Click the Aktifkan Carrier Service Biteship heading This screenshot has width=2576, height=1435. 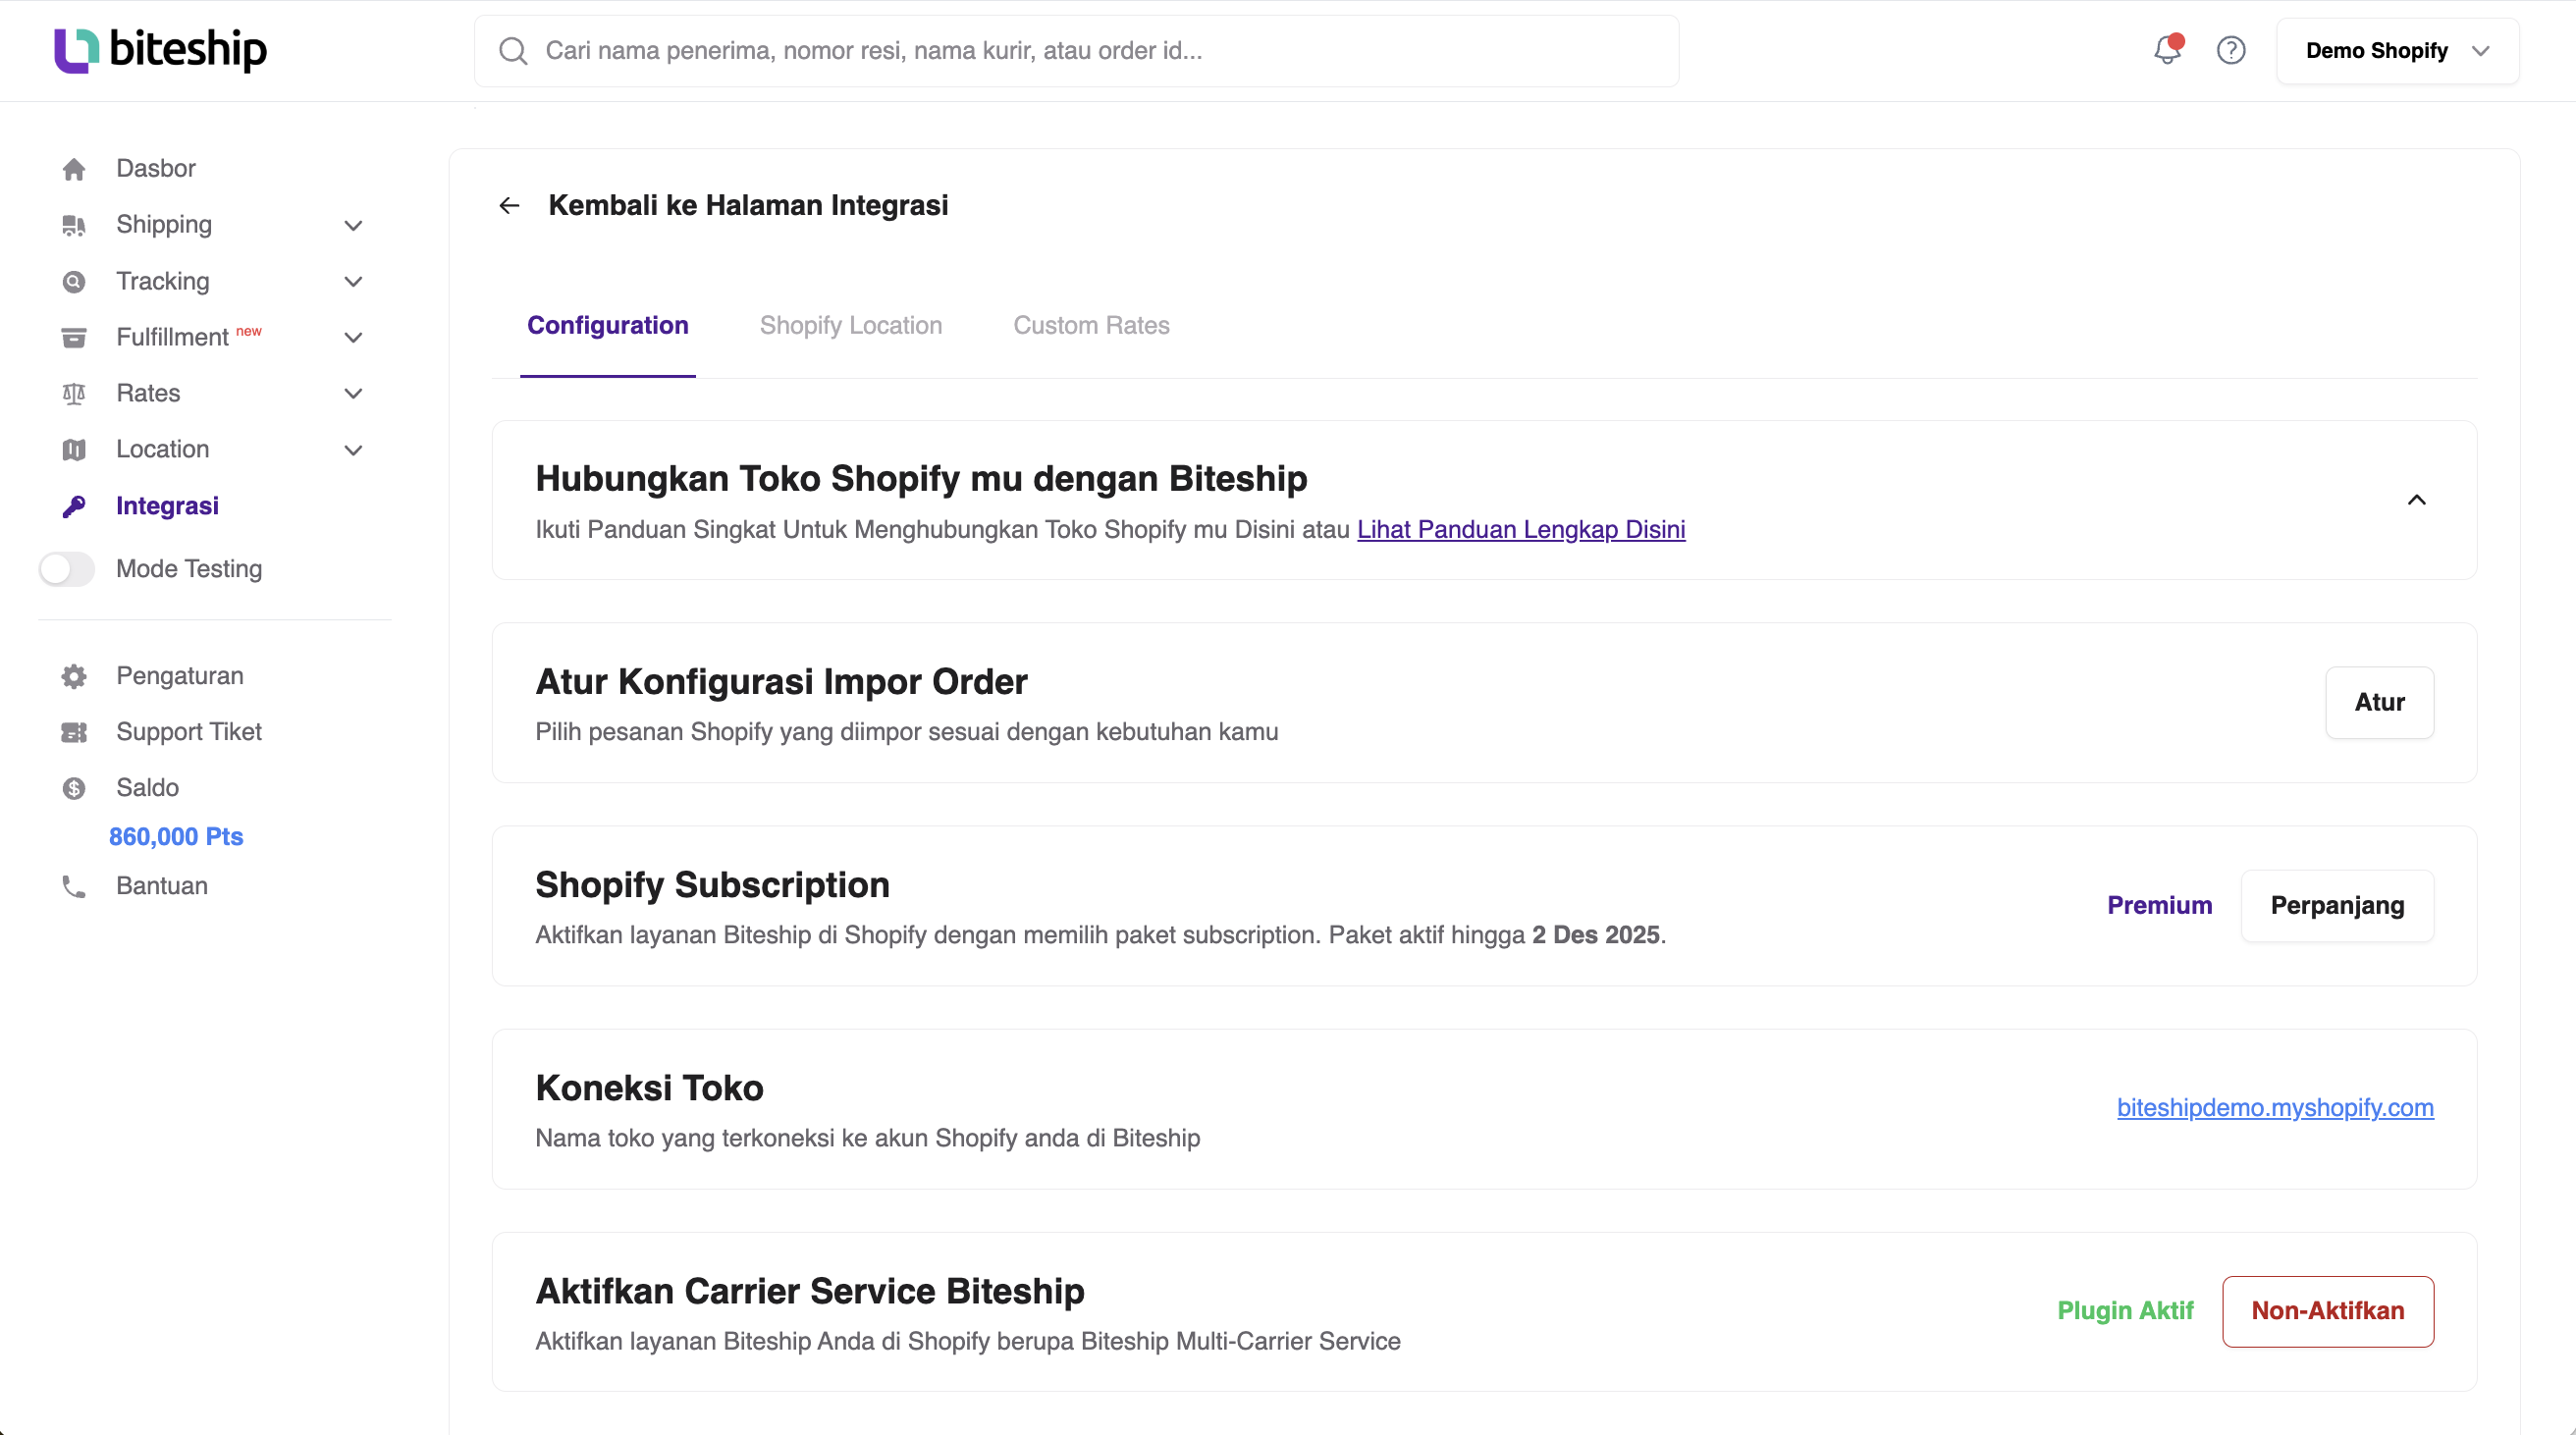[x=809, y=1291]
